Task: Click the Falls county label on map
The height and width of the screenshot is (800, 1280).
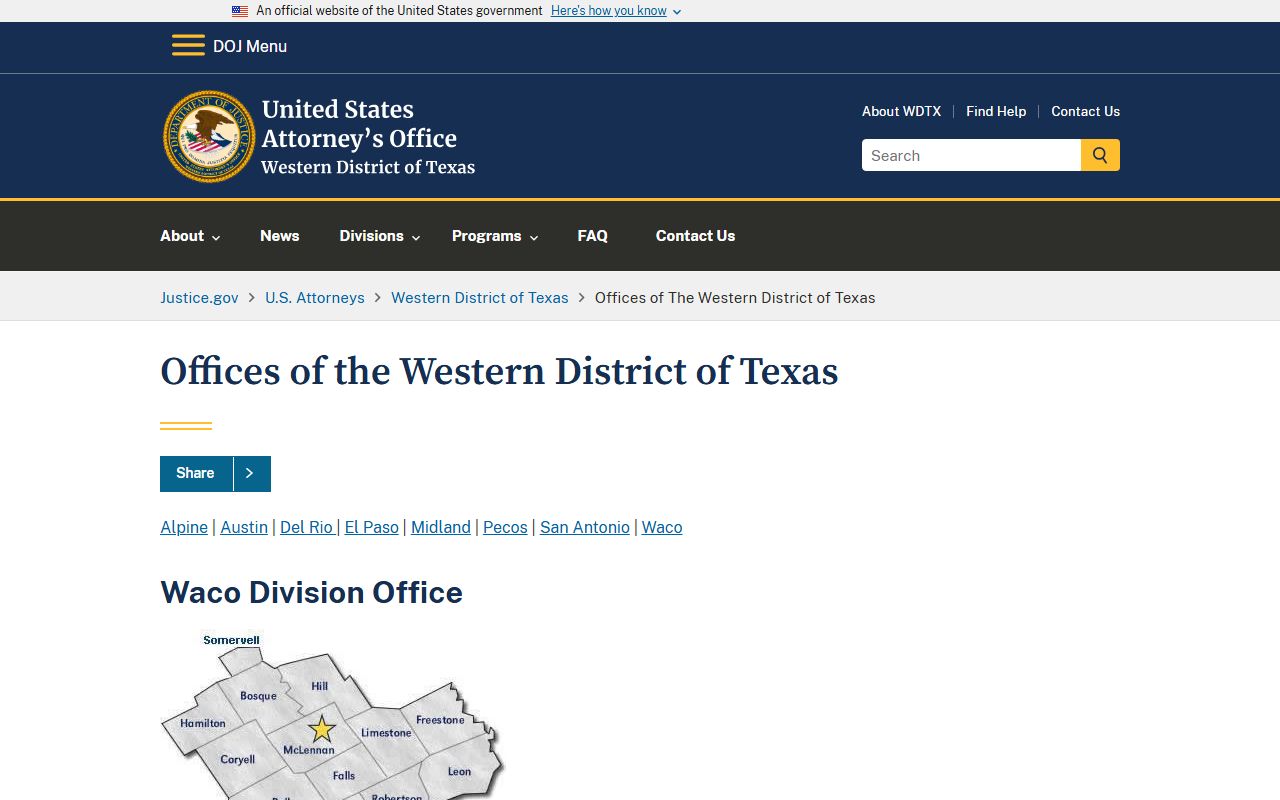Action: tap(344, 776)
